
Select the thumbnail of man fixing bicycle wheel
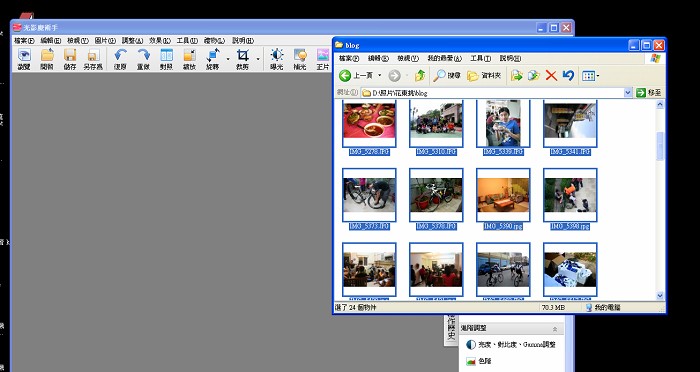pyautogui.click(x=369, y=195)
